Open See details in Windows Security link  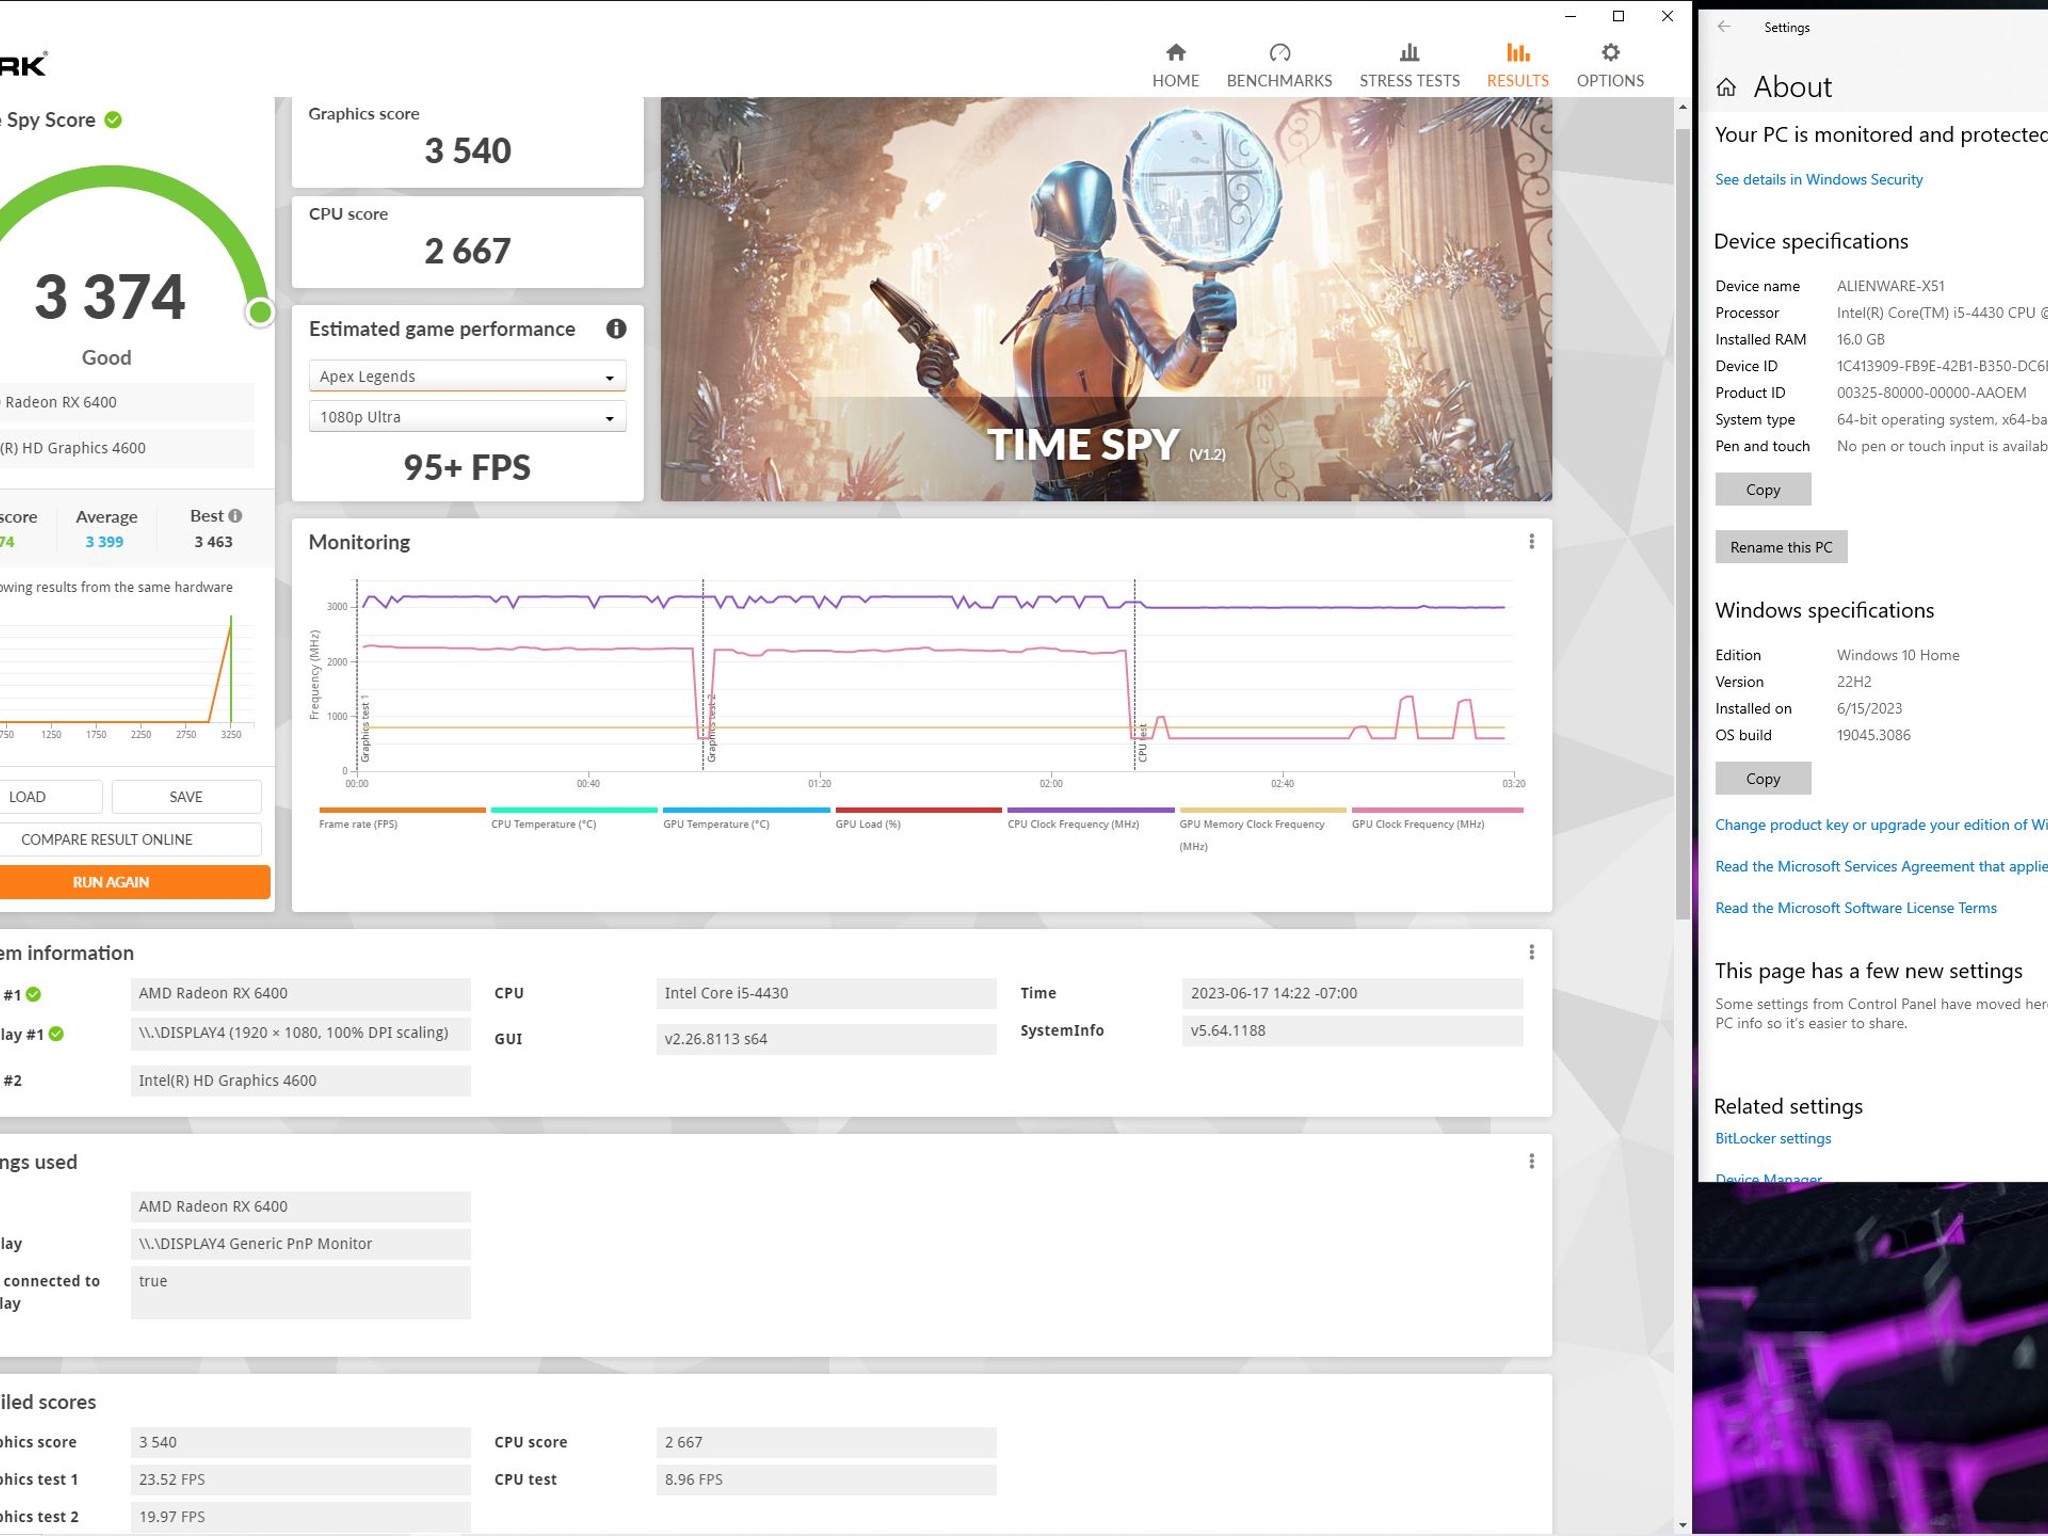coord(1818,180)
